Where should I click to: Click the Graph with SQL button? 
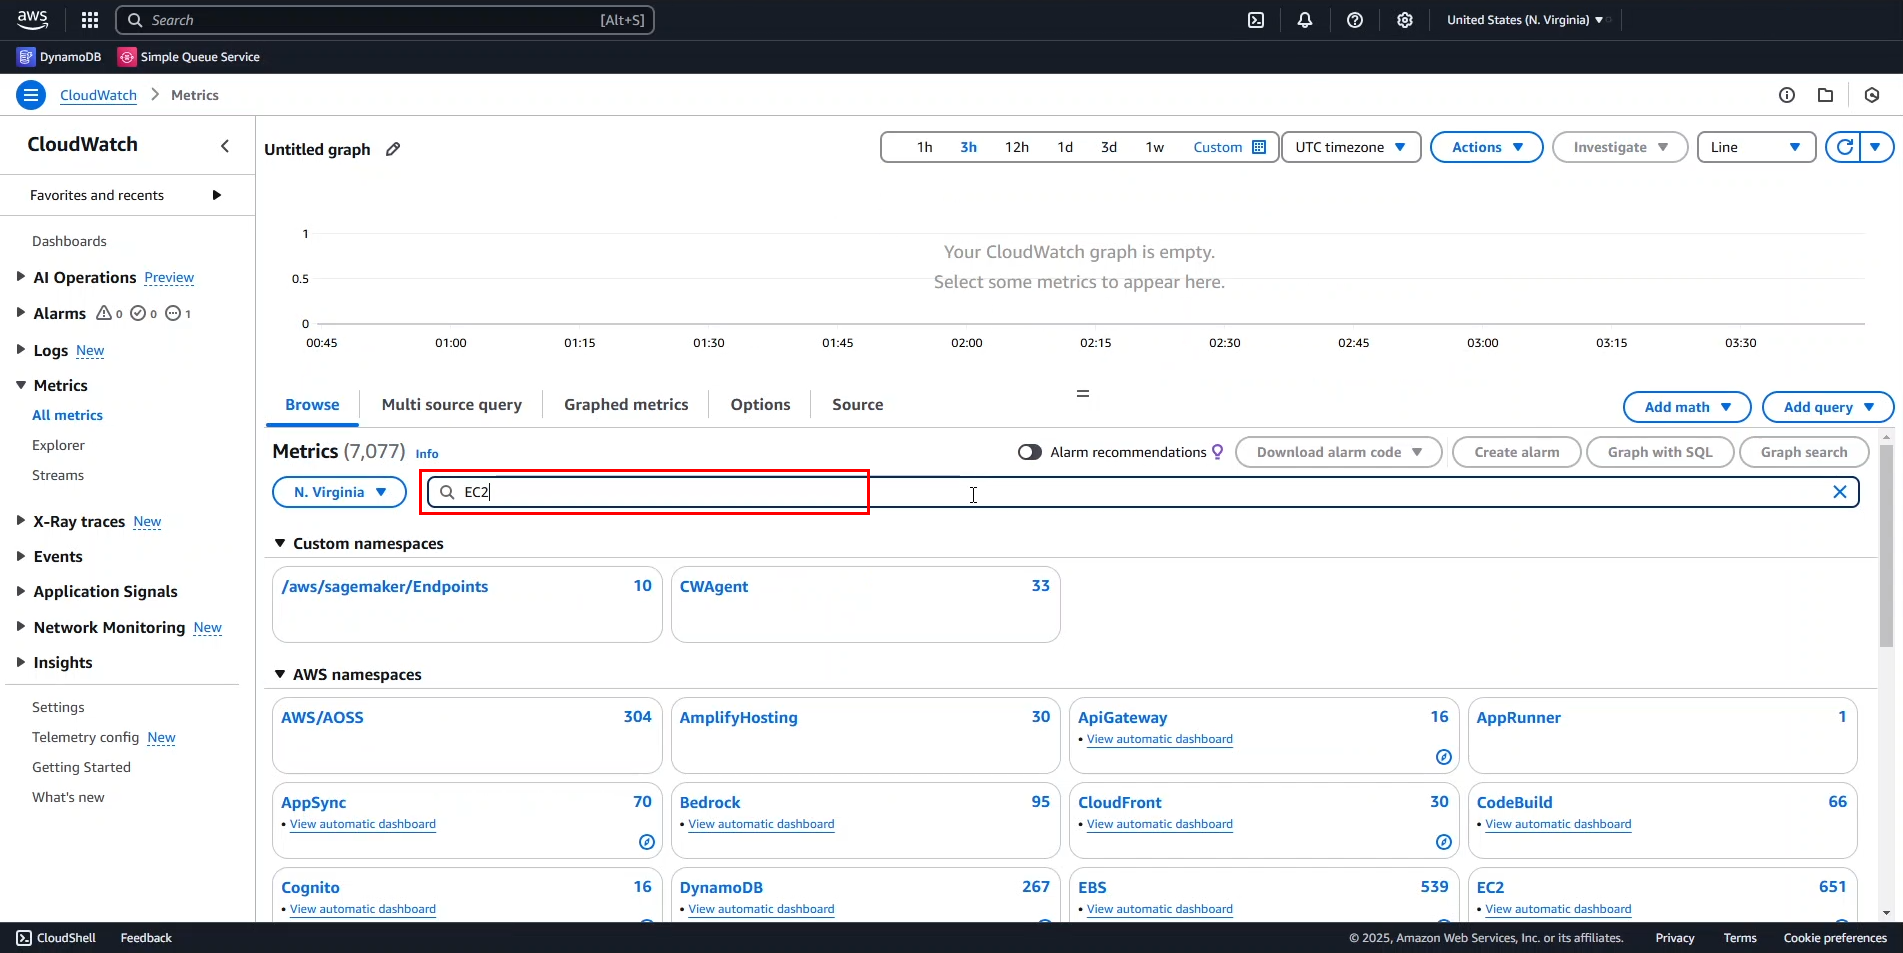1659,452
